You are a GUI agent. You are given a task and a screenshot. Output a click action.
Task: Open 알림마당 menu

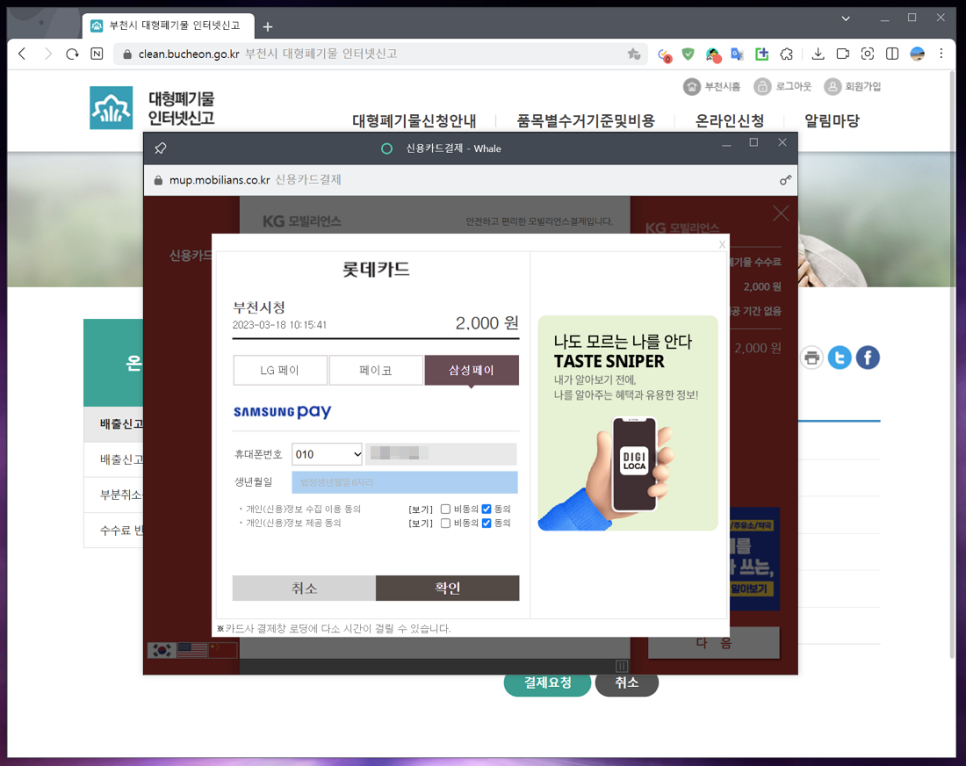pos(832,121)
